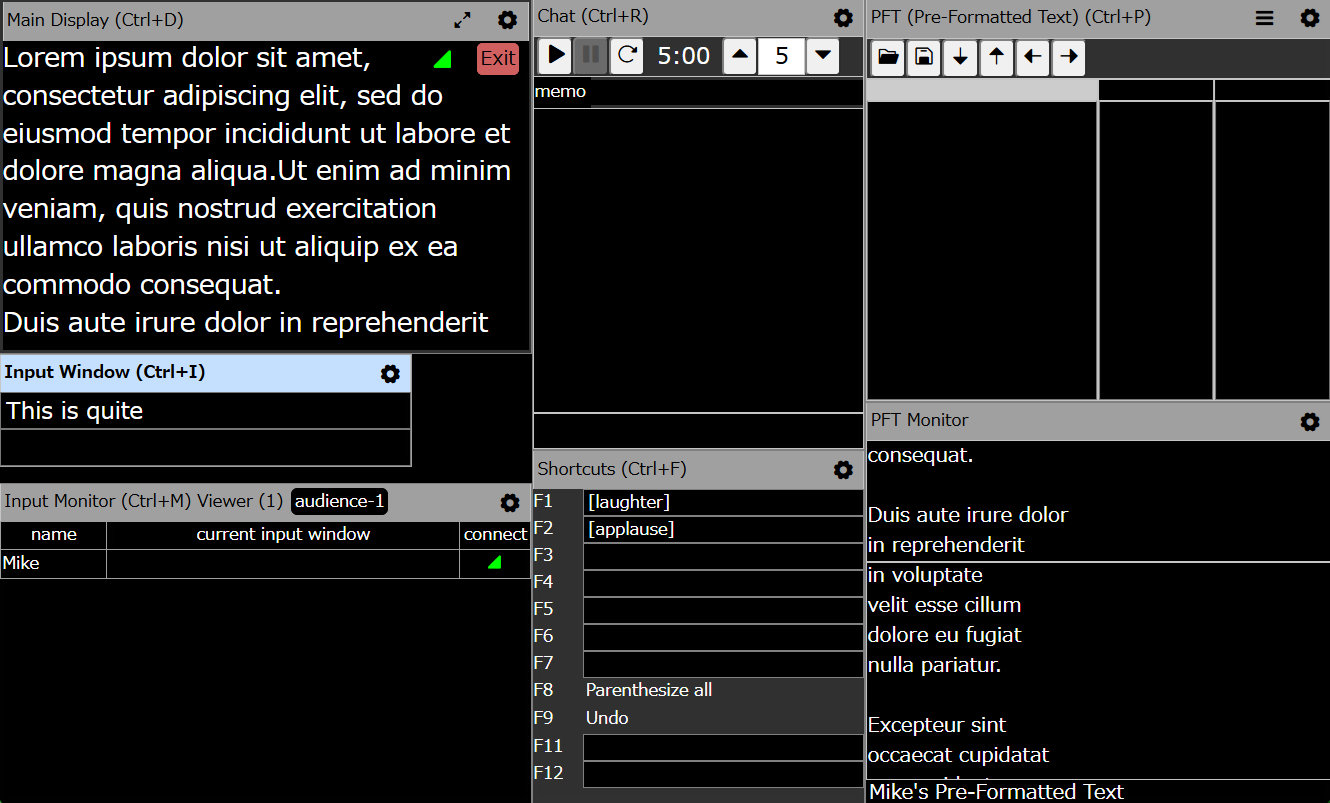Image resolution: width=1330 pixels, height=803 pixels.
Task: Toggle the green triangle in Main Display
Action: coord(441,59)
